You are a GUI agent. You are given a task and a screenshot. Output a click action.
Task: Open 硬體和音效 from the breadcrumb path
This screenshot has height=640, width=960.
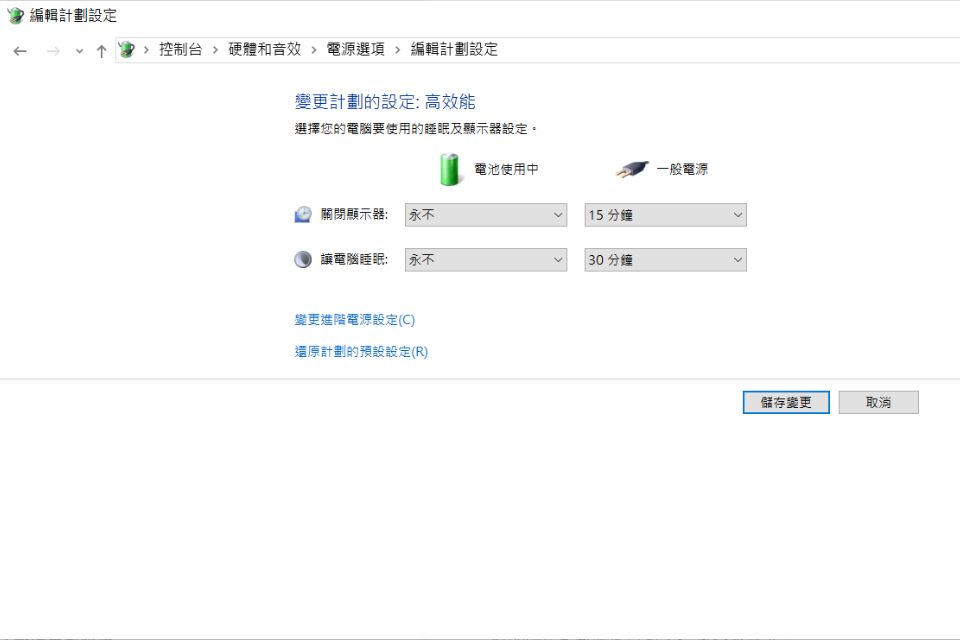click(263, 47)
